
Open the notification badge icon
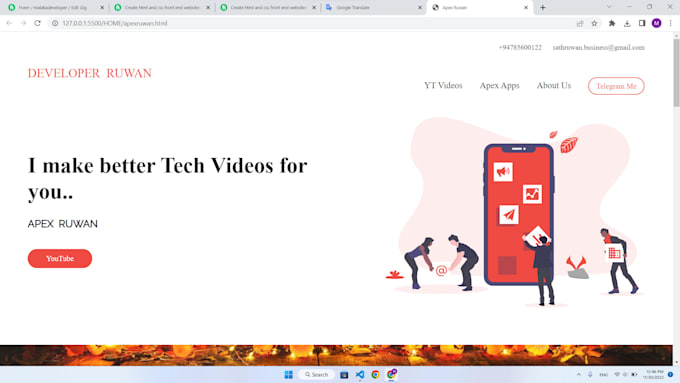pyautogui.click(x=670, y=374)
